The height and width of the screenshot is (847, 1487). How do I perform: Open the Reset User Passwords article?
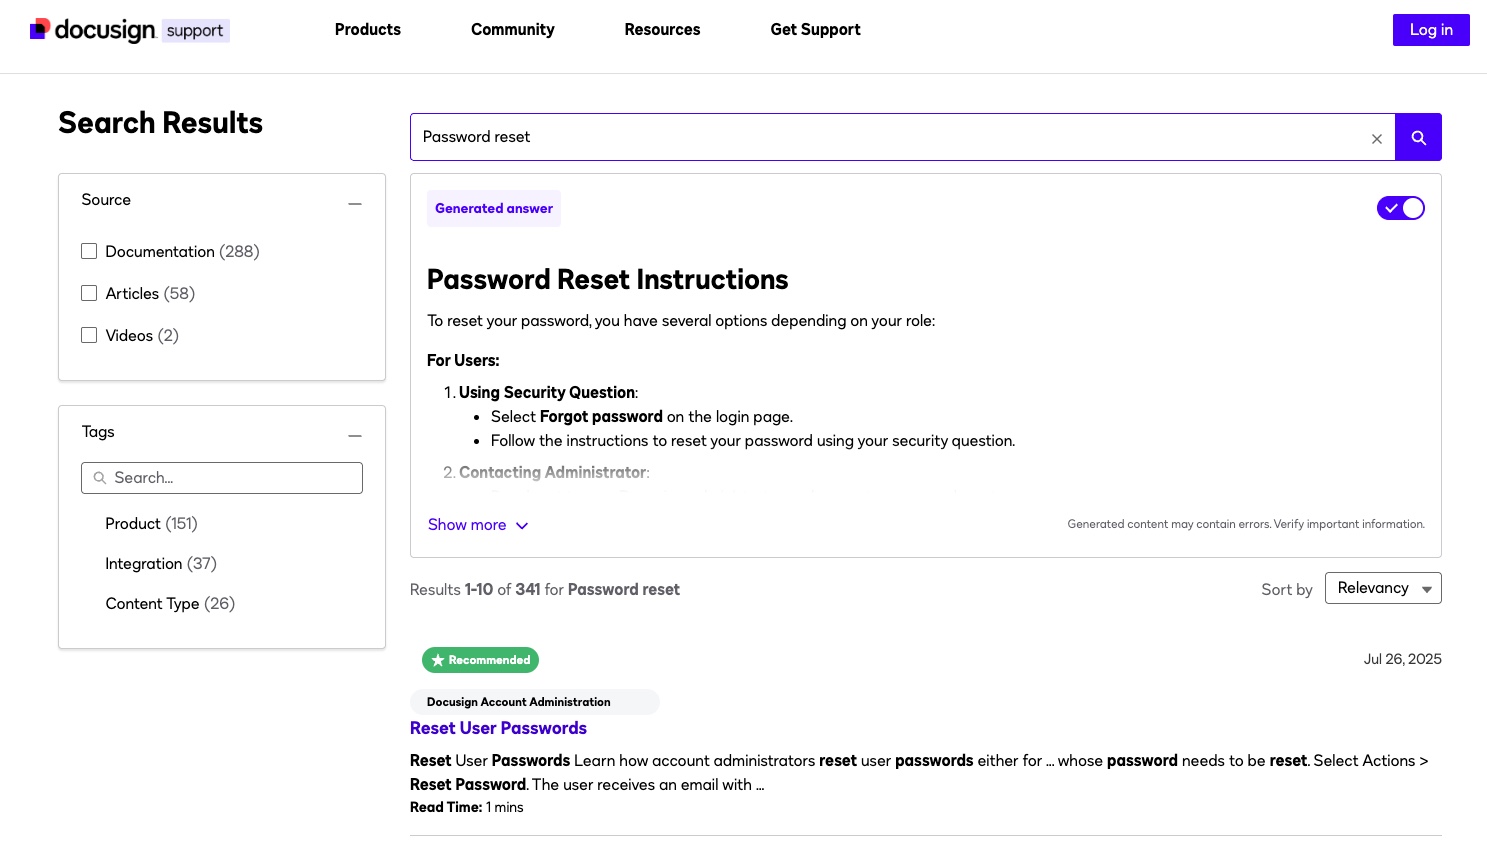[x=498, y=728]
